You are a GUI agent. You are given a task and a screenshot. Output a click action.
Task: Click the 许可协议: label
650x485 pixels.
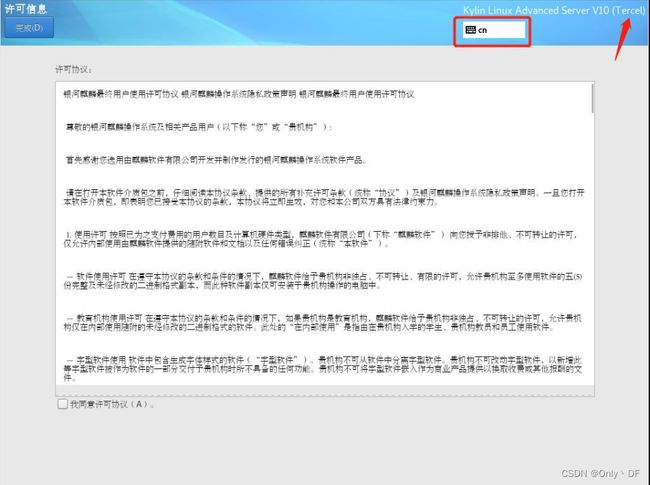73,69
